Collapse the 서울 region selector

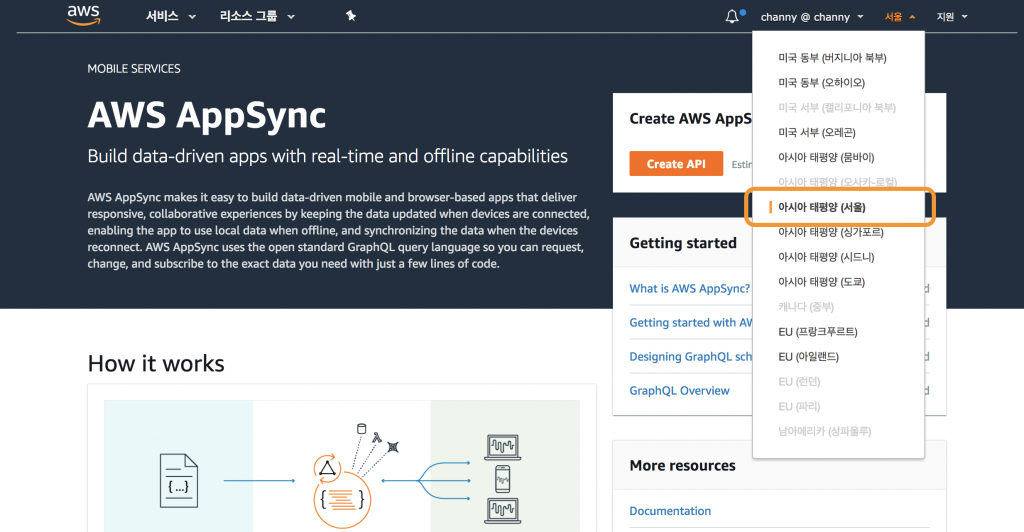[900, 17]
